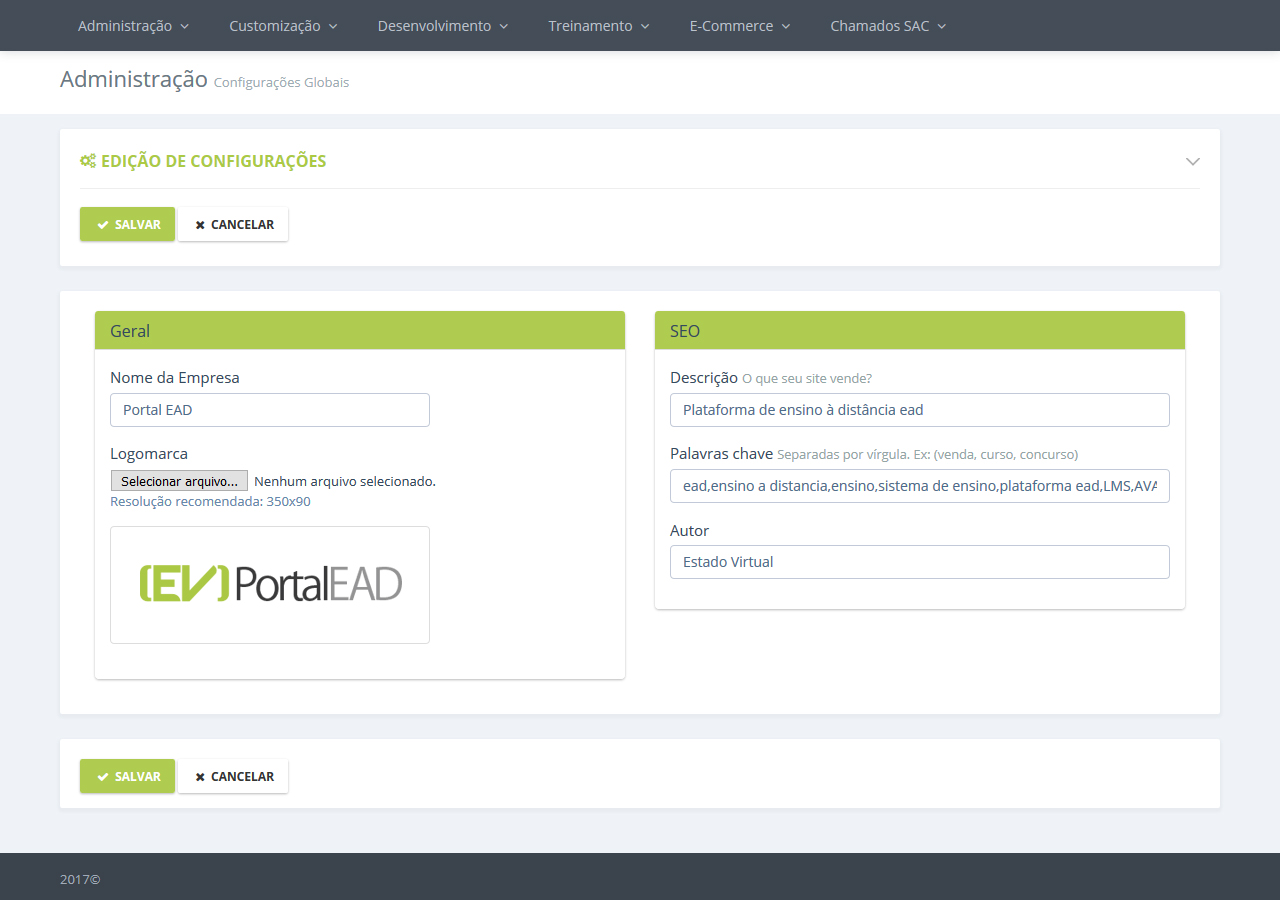Screen dimensions: 1280x900
Task: Click inside the Palavras chave field
Action: (x=919, y=486)
